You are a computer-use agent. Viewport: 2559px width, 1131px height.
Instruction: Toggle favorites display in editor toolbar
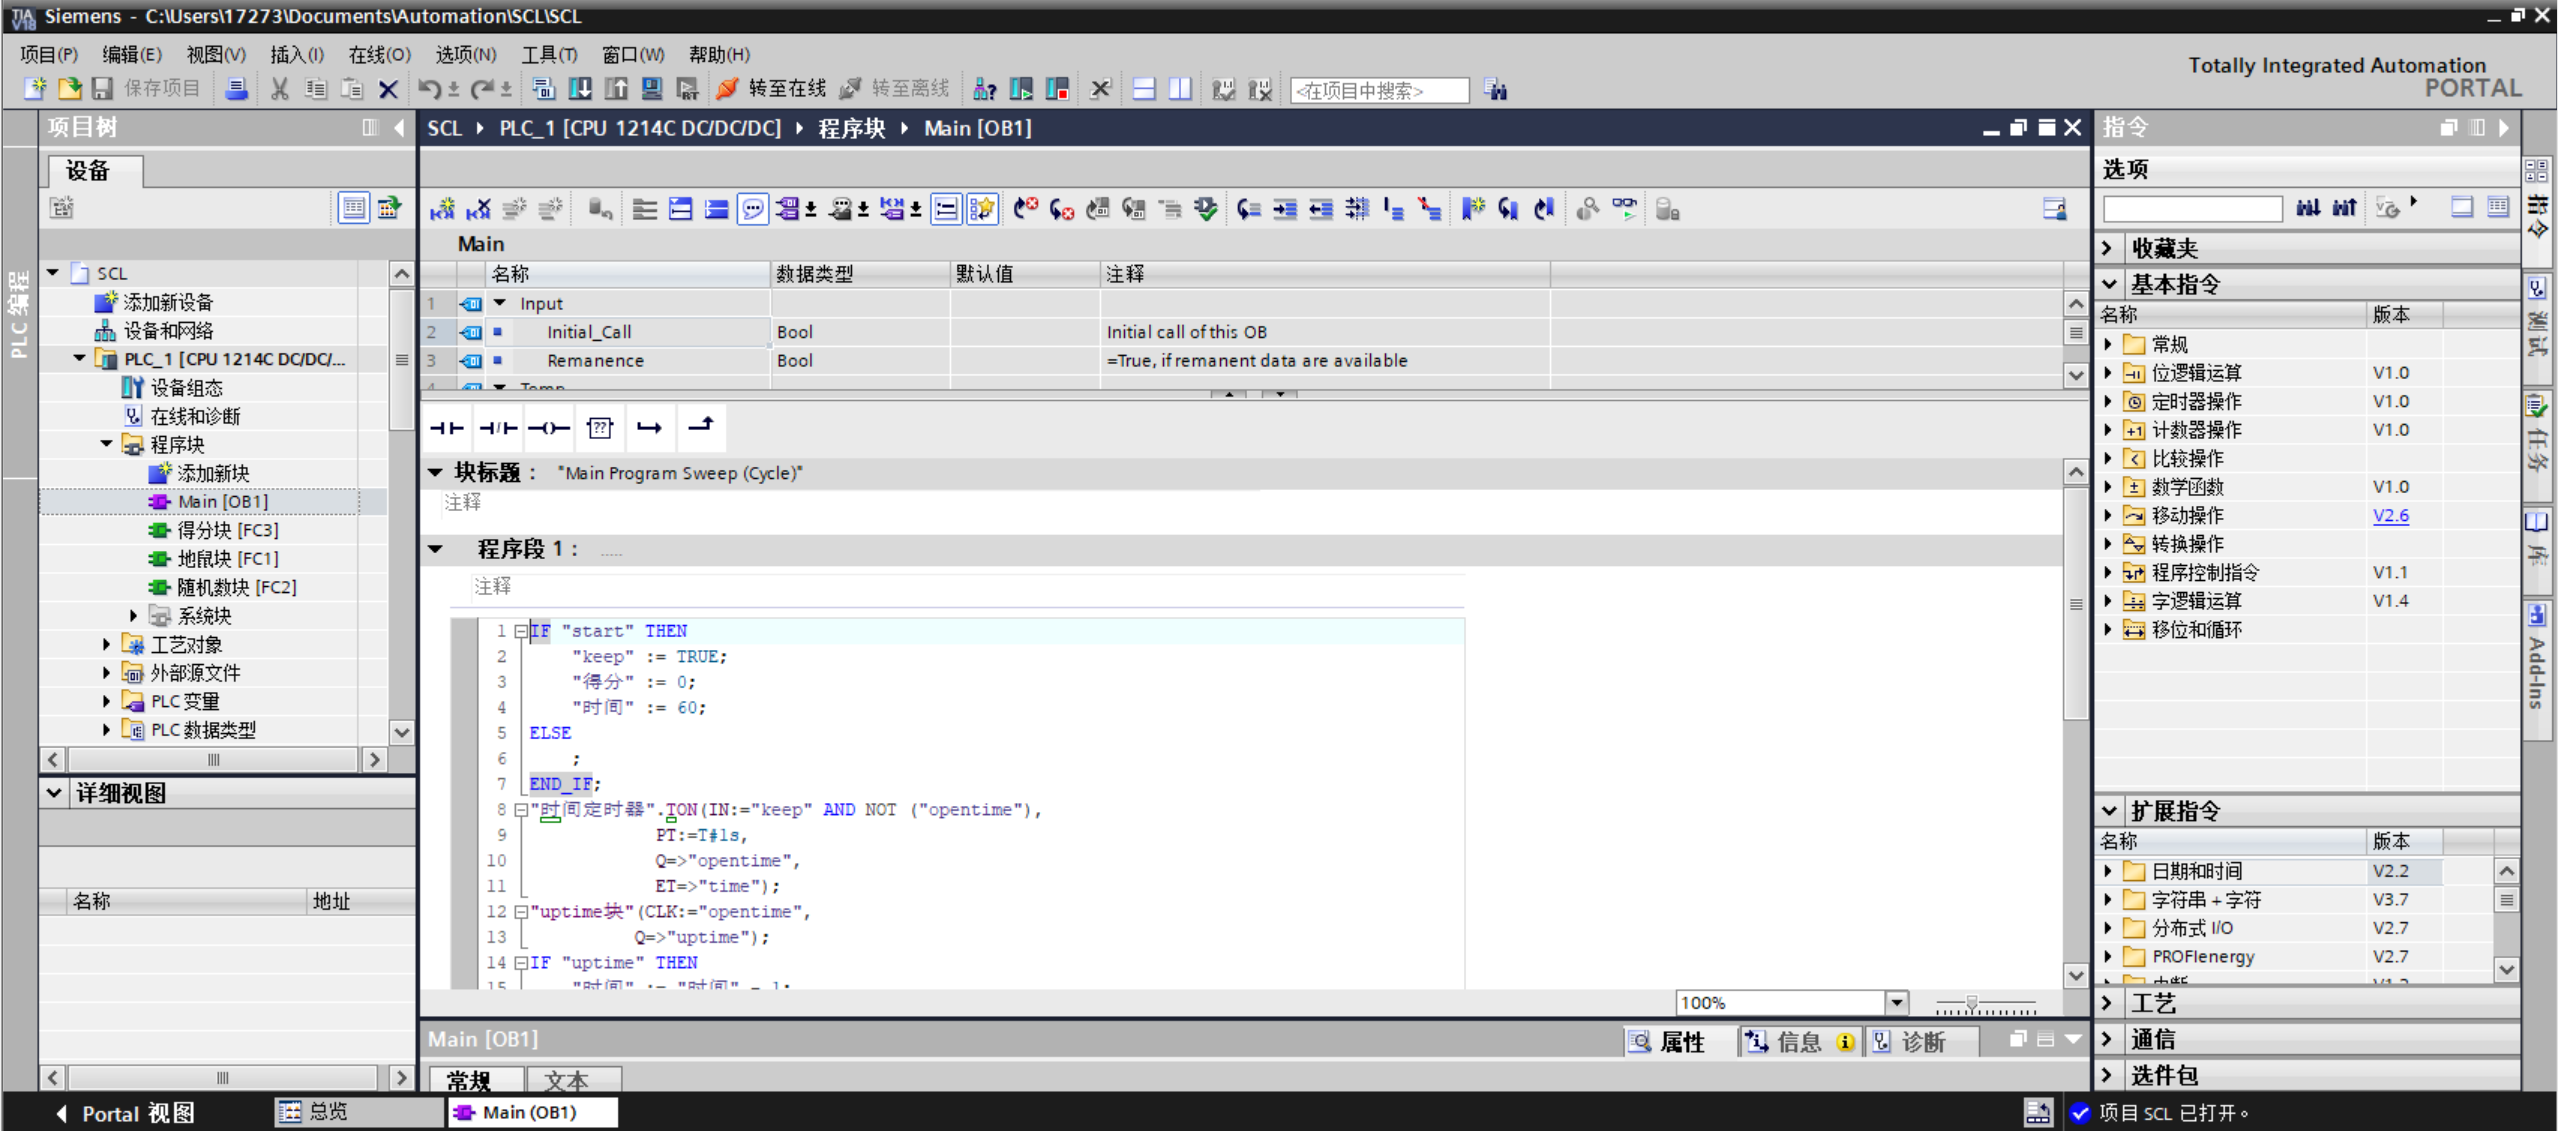(x=982, y=209)
